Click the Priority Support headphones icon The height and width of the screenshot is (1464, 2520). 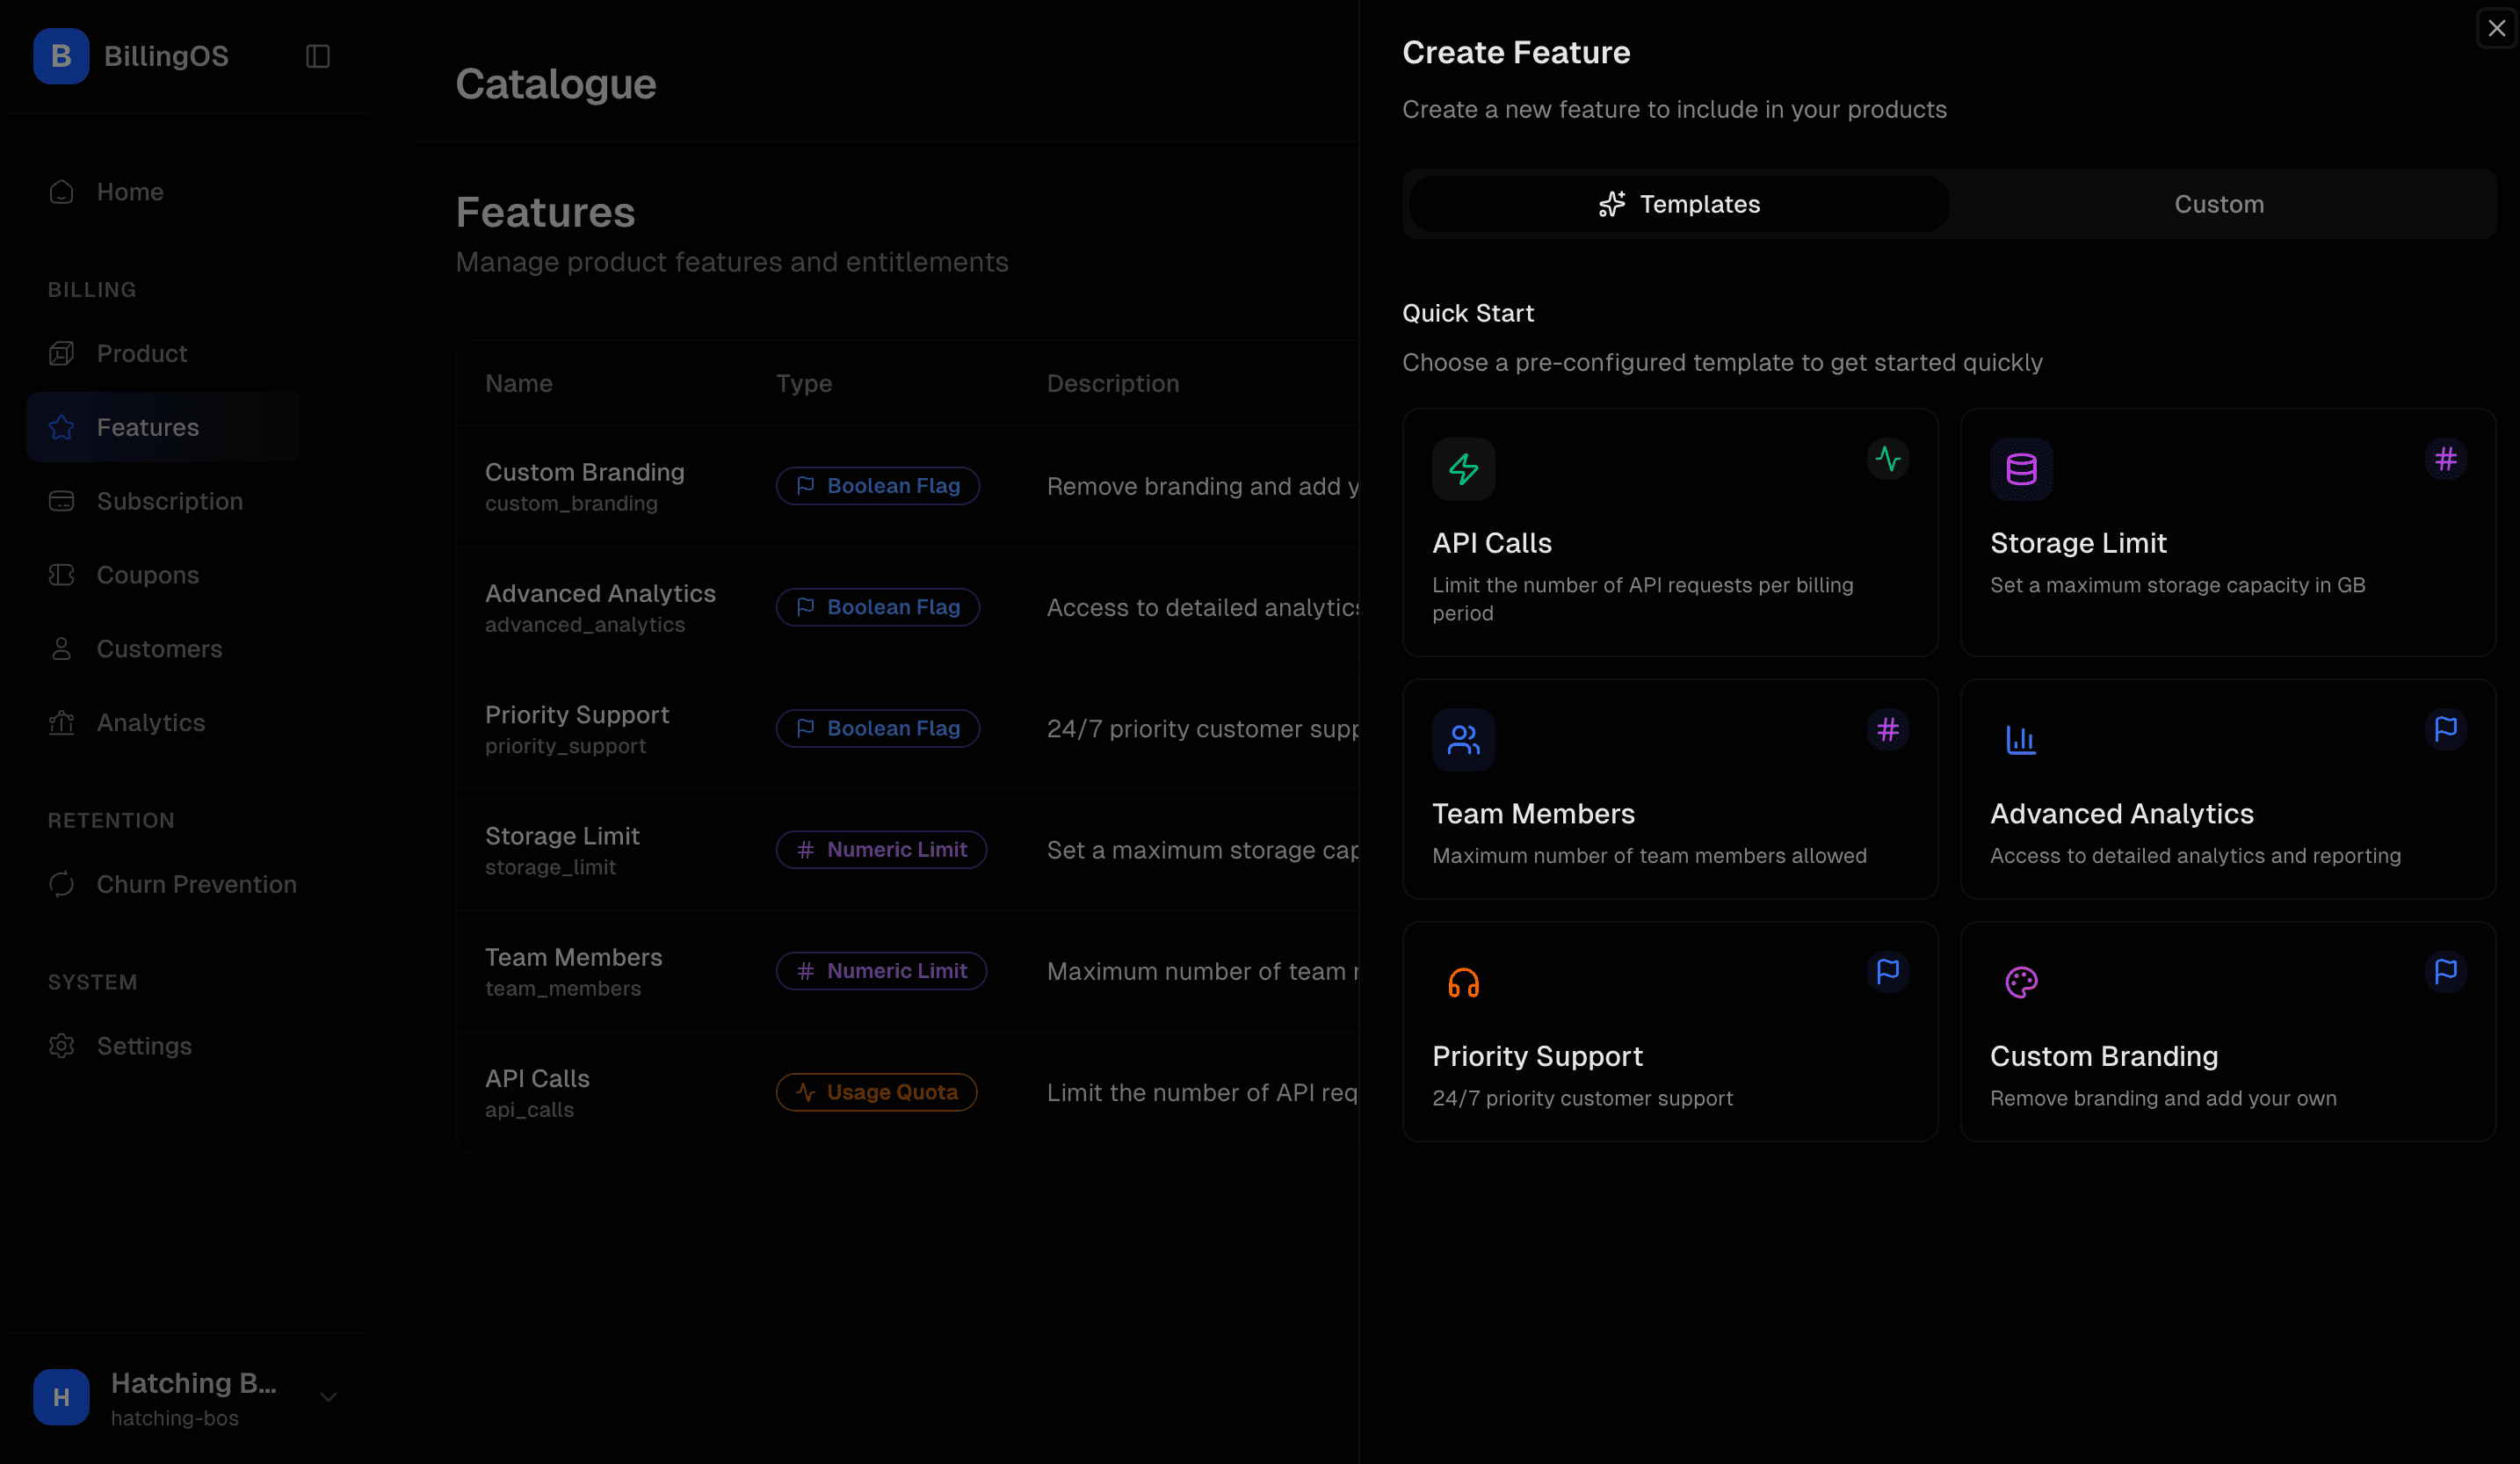click(1463, 982)
